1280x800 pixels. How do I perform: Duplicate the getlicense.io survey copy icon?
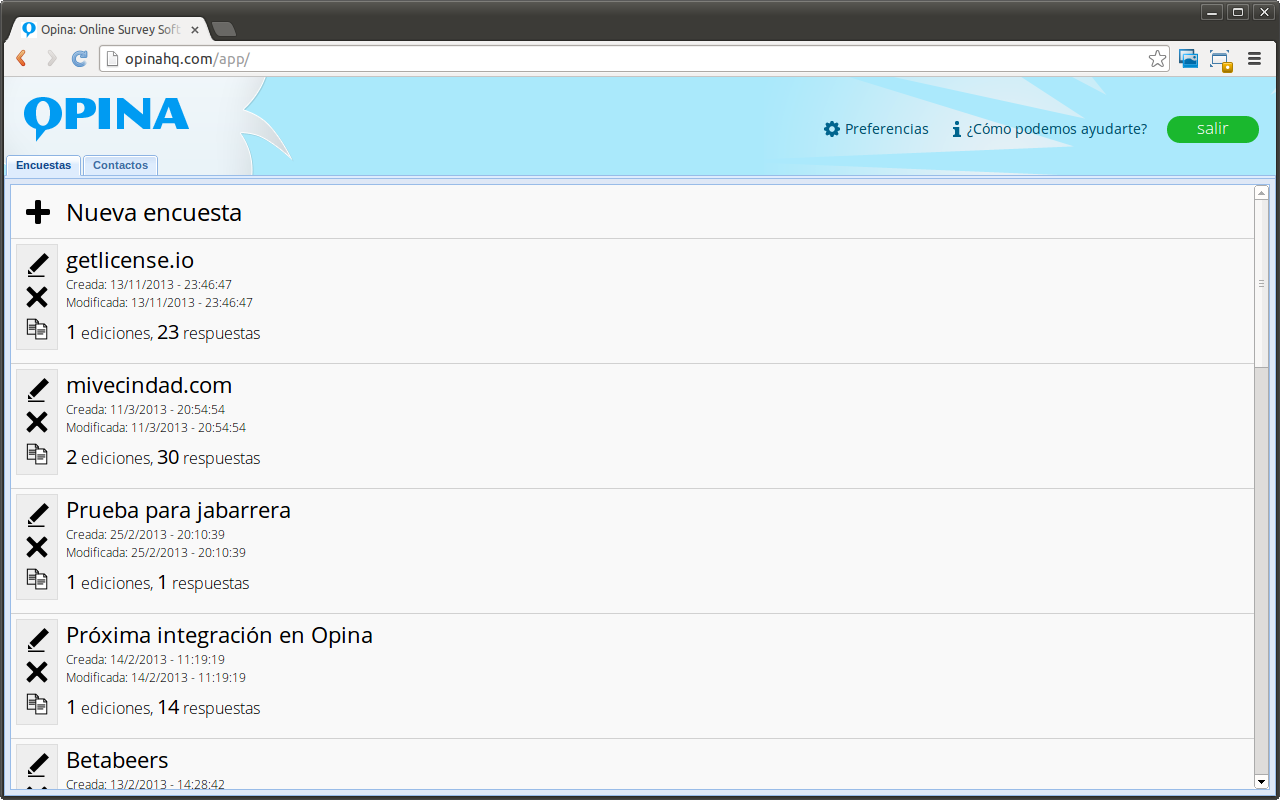click(37, 328)
